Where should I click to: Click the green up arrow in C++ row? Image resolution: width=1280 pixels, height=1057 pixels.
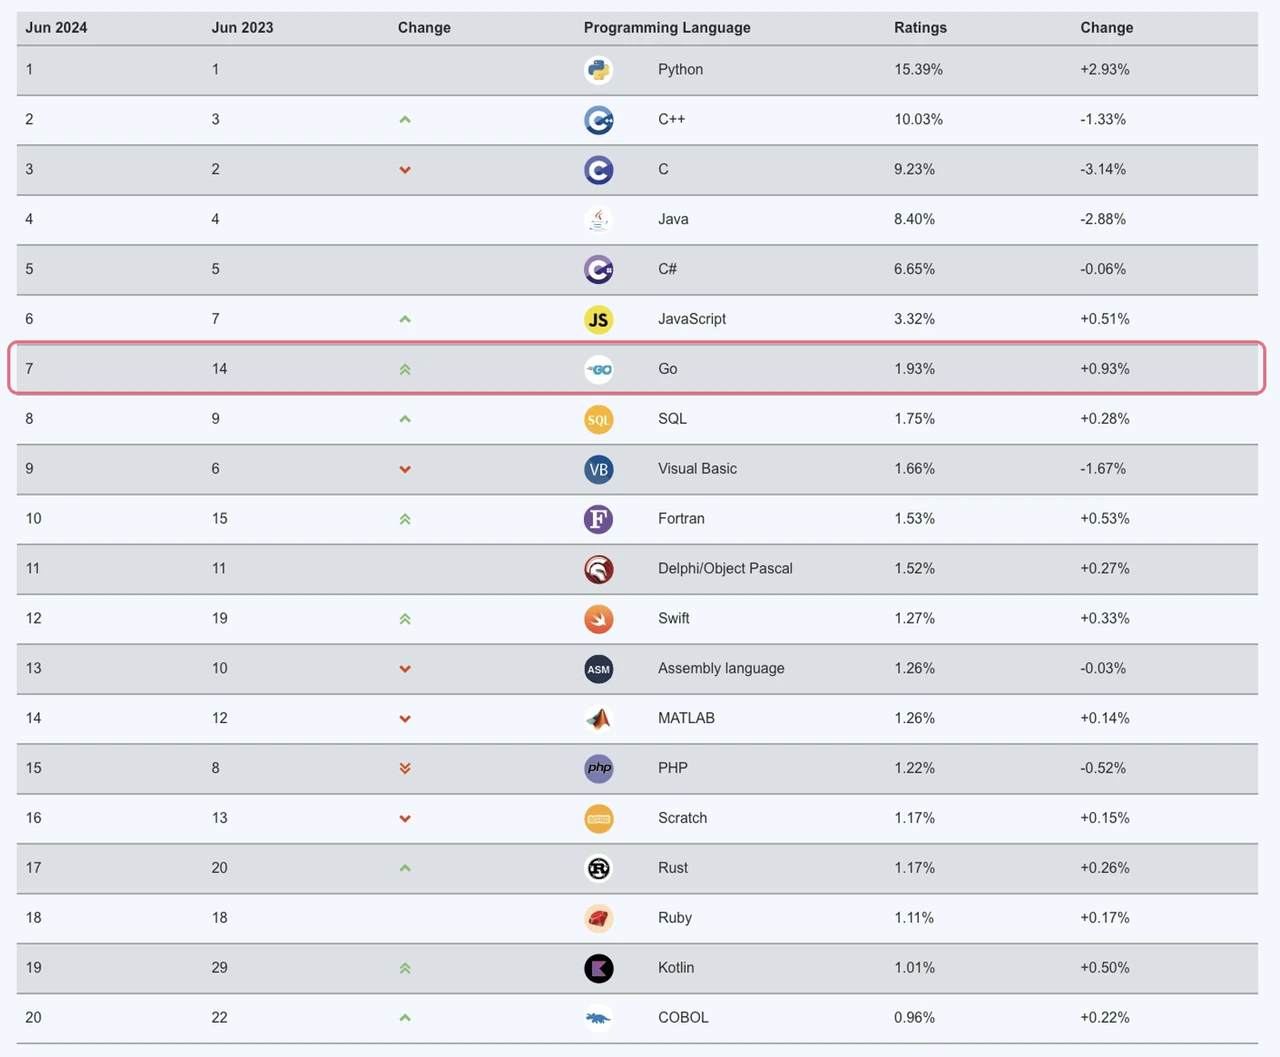tap(405, 120)
